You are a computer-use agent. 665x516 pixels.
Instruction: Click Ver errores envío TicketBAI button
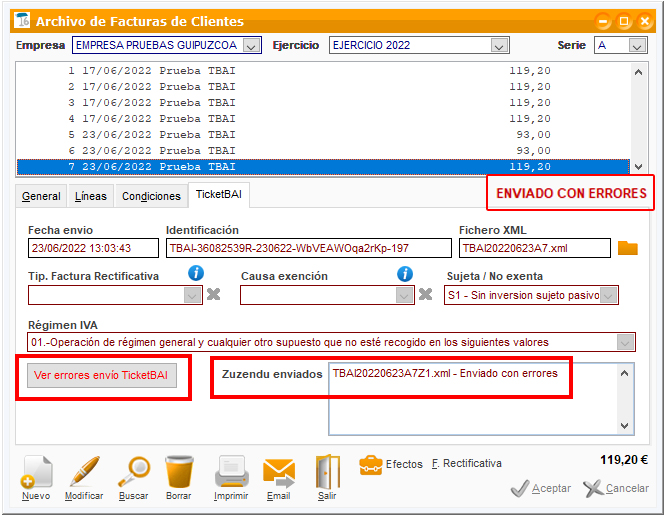[102, 375]
